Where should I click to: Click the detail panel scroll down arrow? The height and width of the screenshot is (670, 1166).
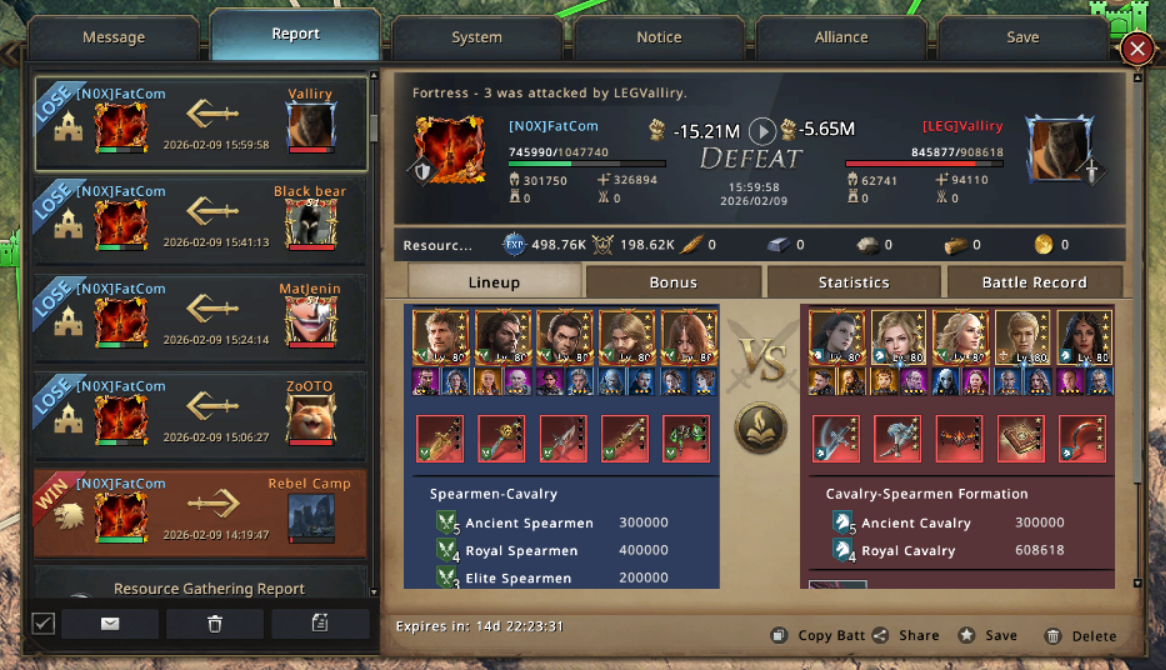pyautogui.click(x=1137, y=583)
